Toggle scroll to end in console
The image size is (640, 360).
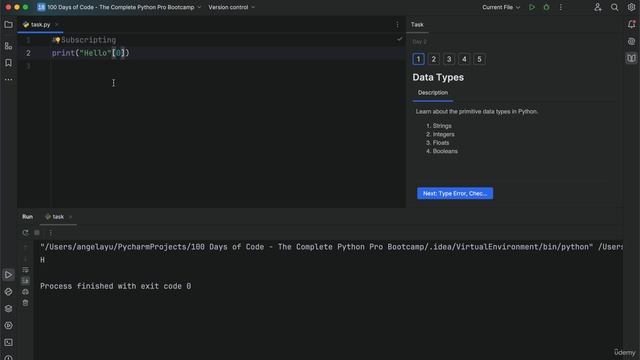(25, 281)
